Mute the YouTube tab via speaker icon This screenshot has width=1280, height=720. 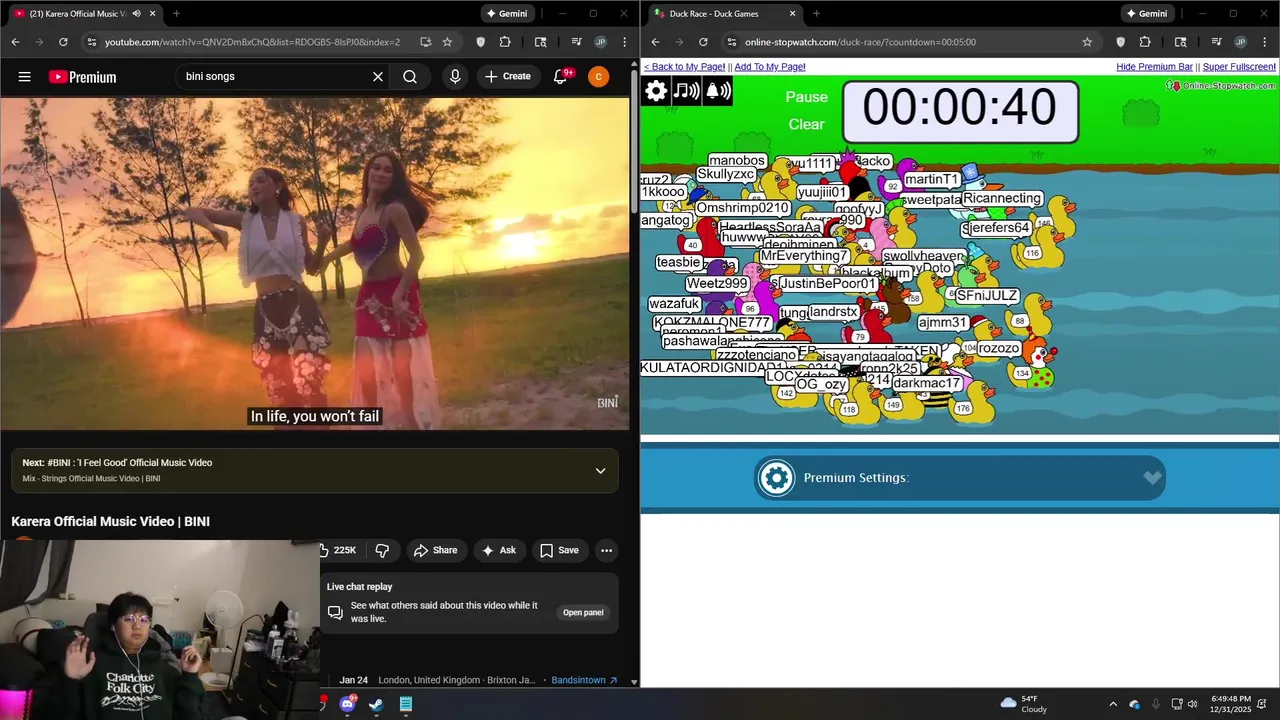click(136, 14)
